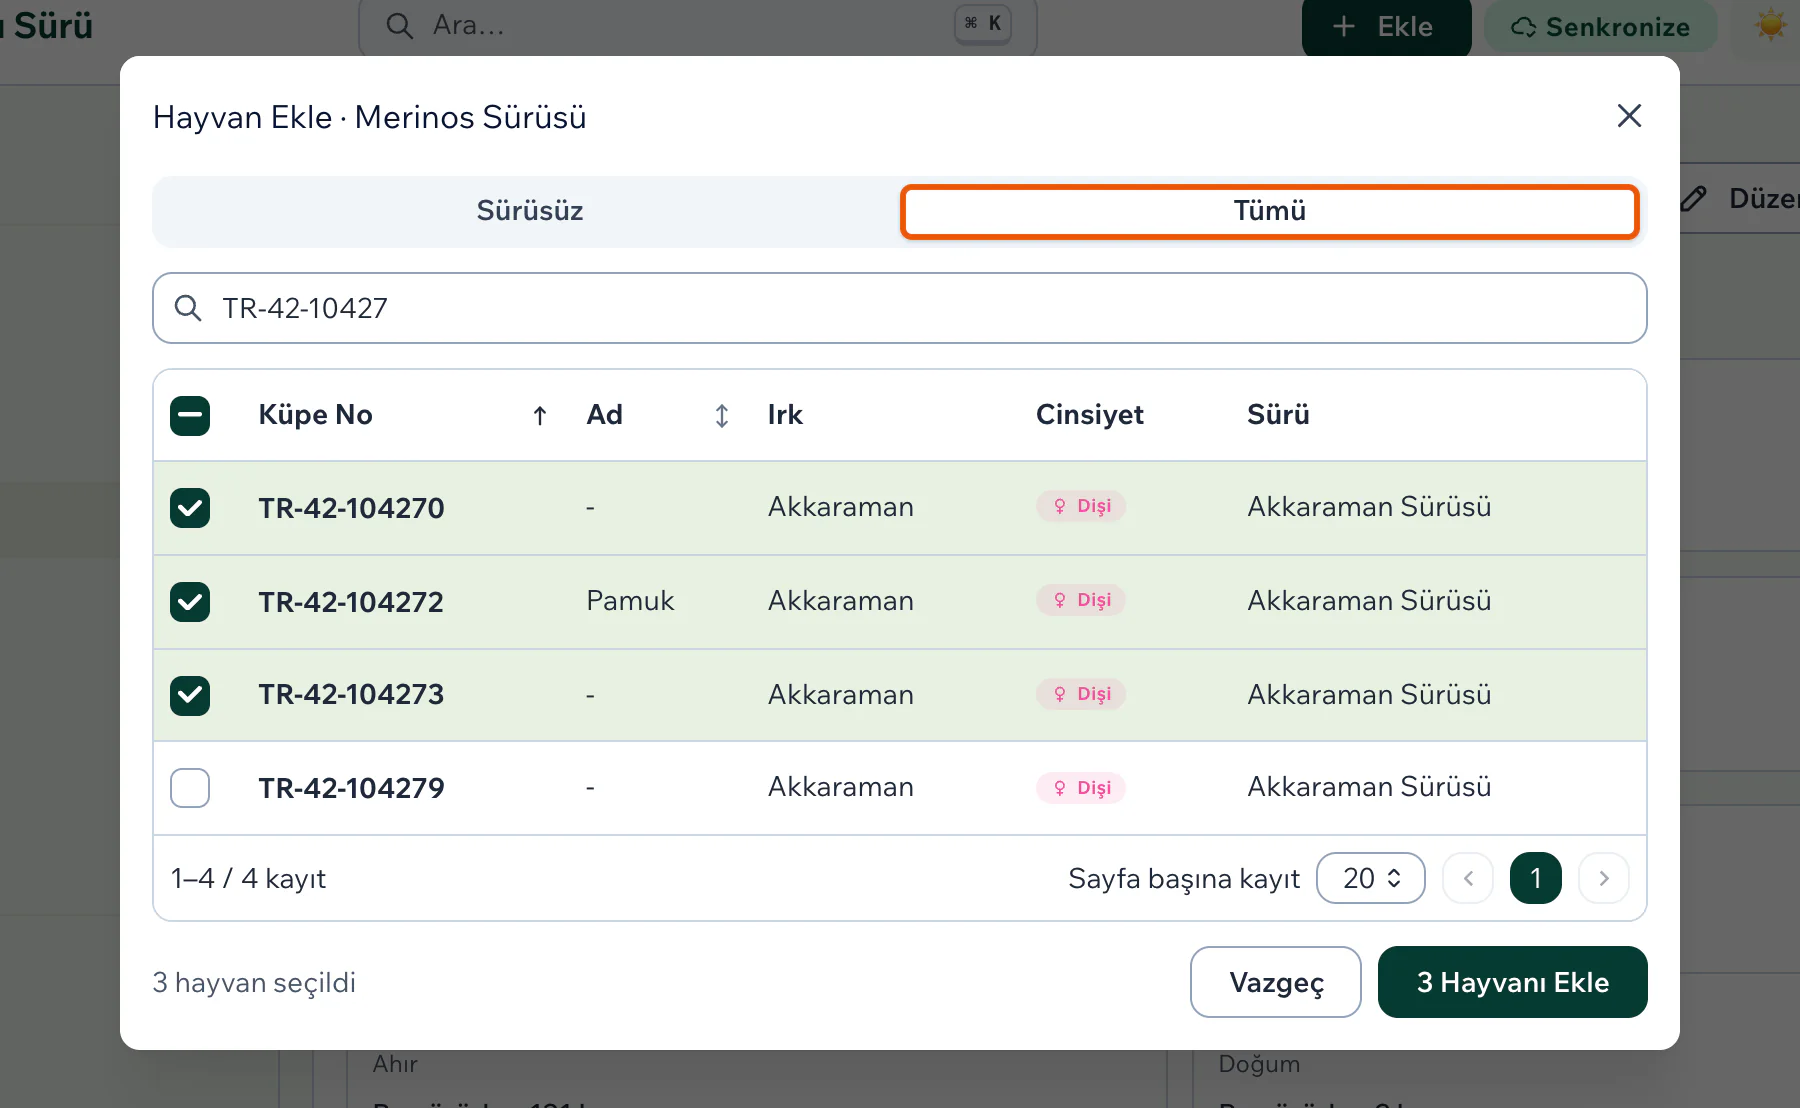Click the TR-42-10427 search field
The image size is (1800, 1108).
click(900, 308)
